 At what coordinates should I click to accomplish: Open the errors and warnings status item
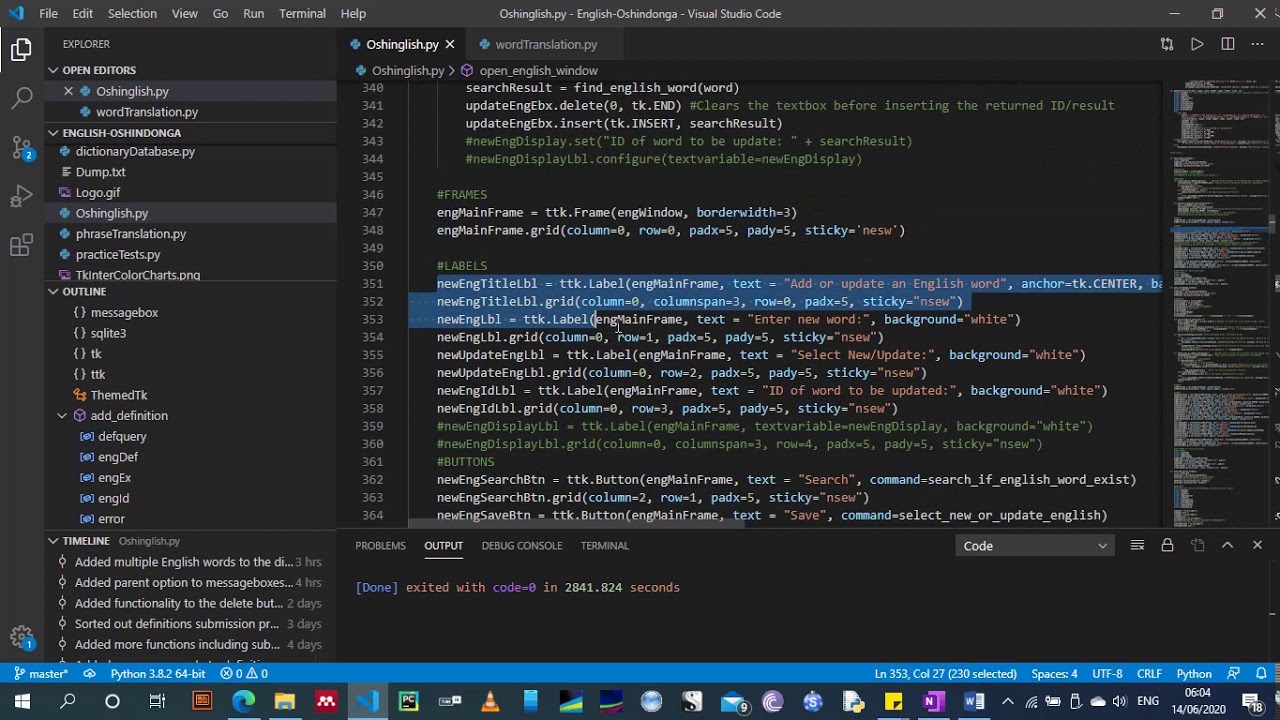click(244, 673)
